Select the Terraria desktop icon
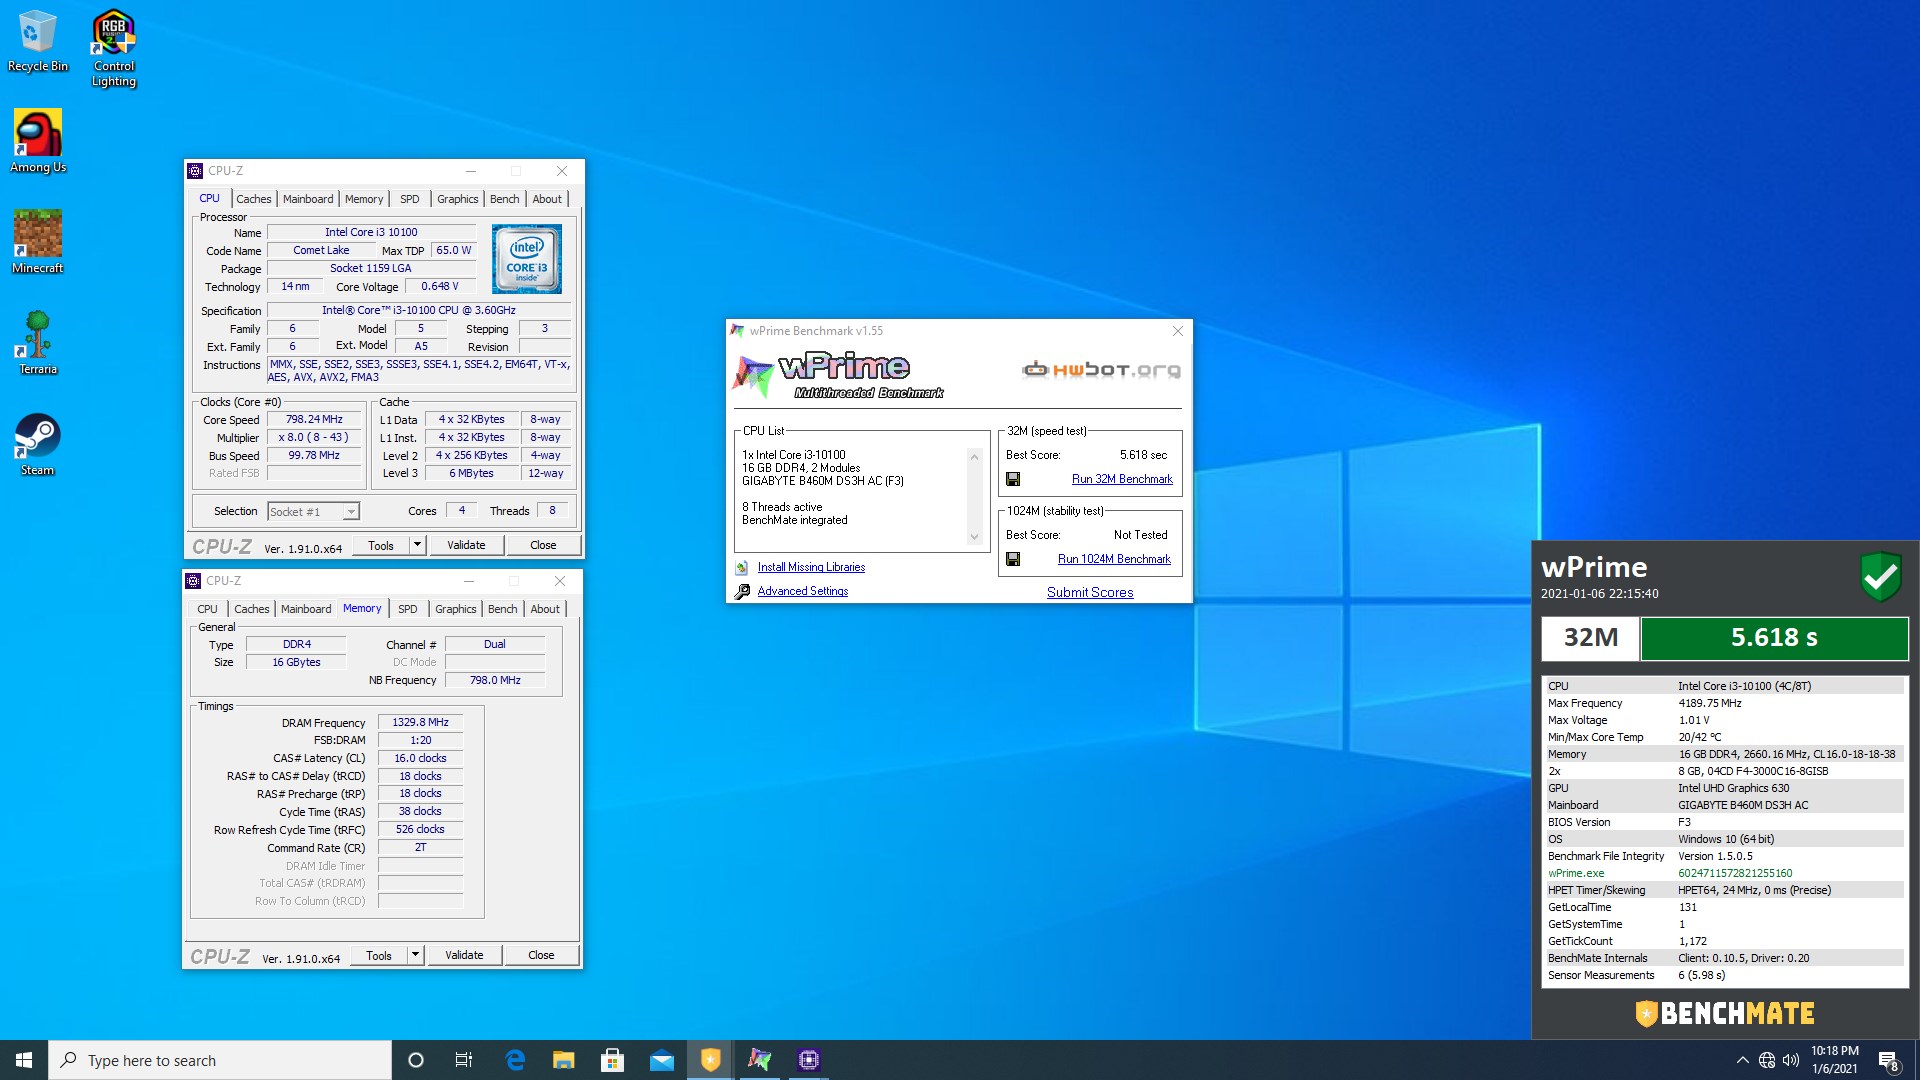Screen dimensions: 1920x1080 (38, 342)
